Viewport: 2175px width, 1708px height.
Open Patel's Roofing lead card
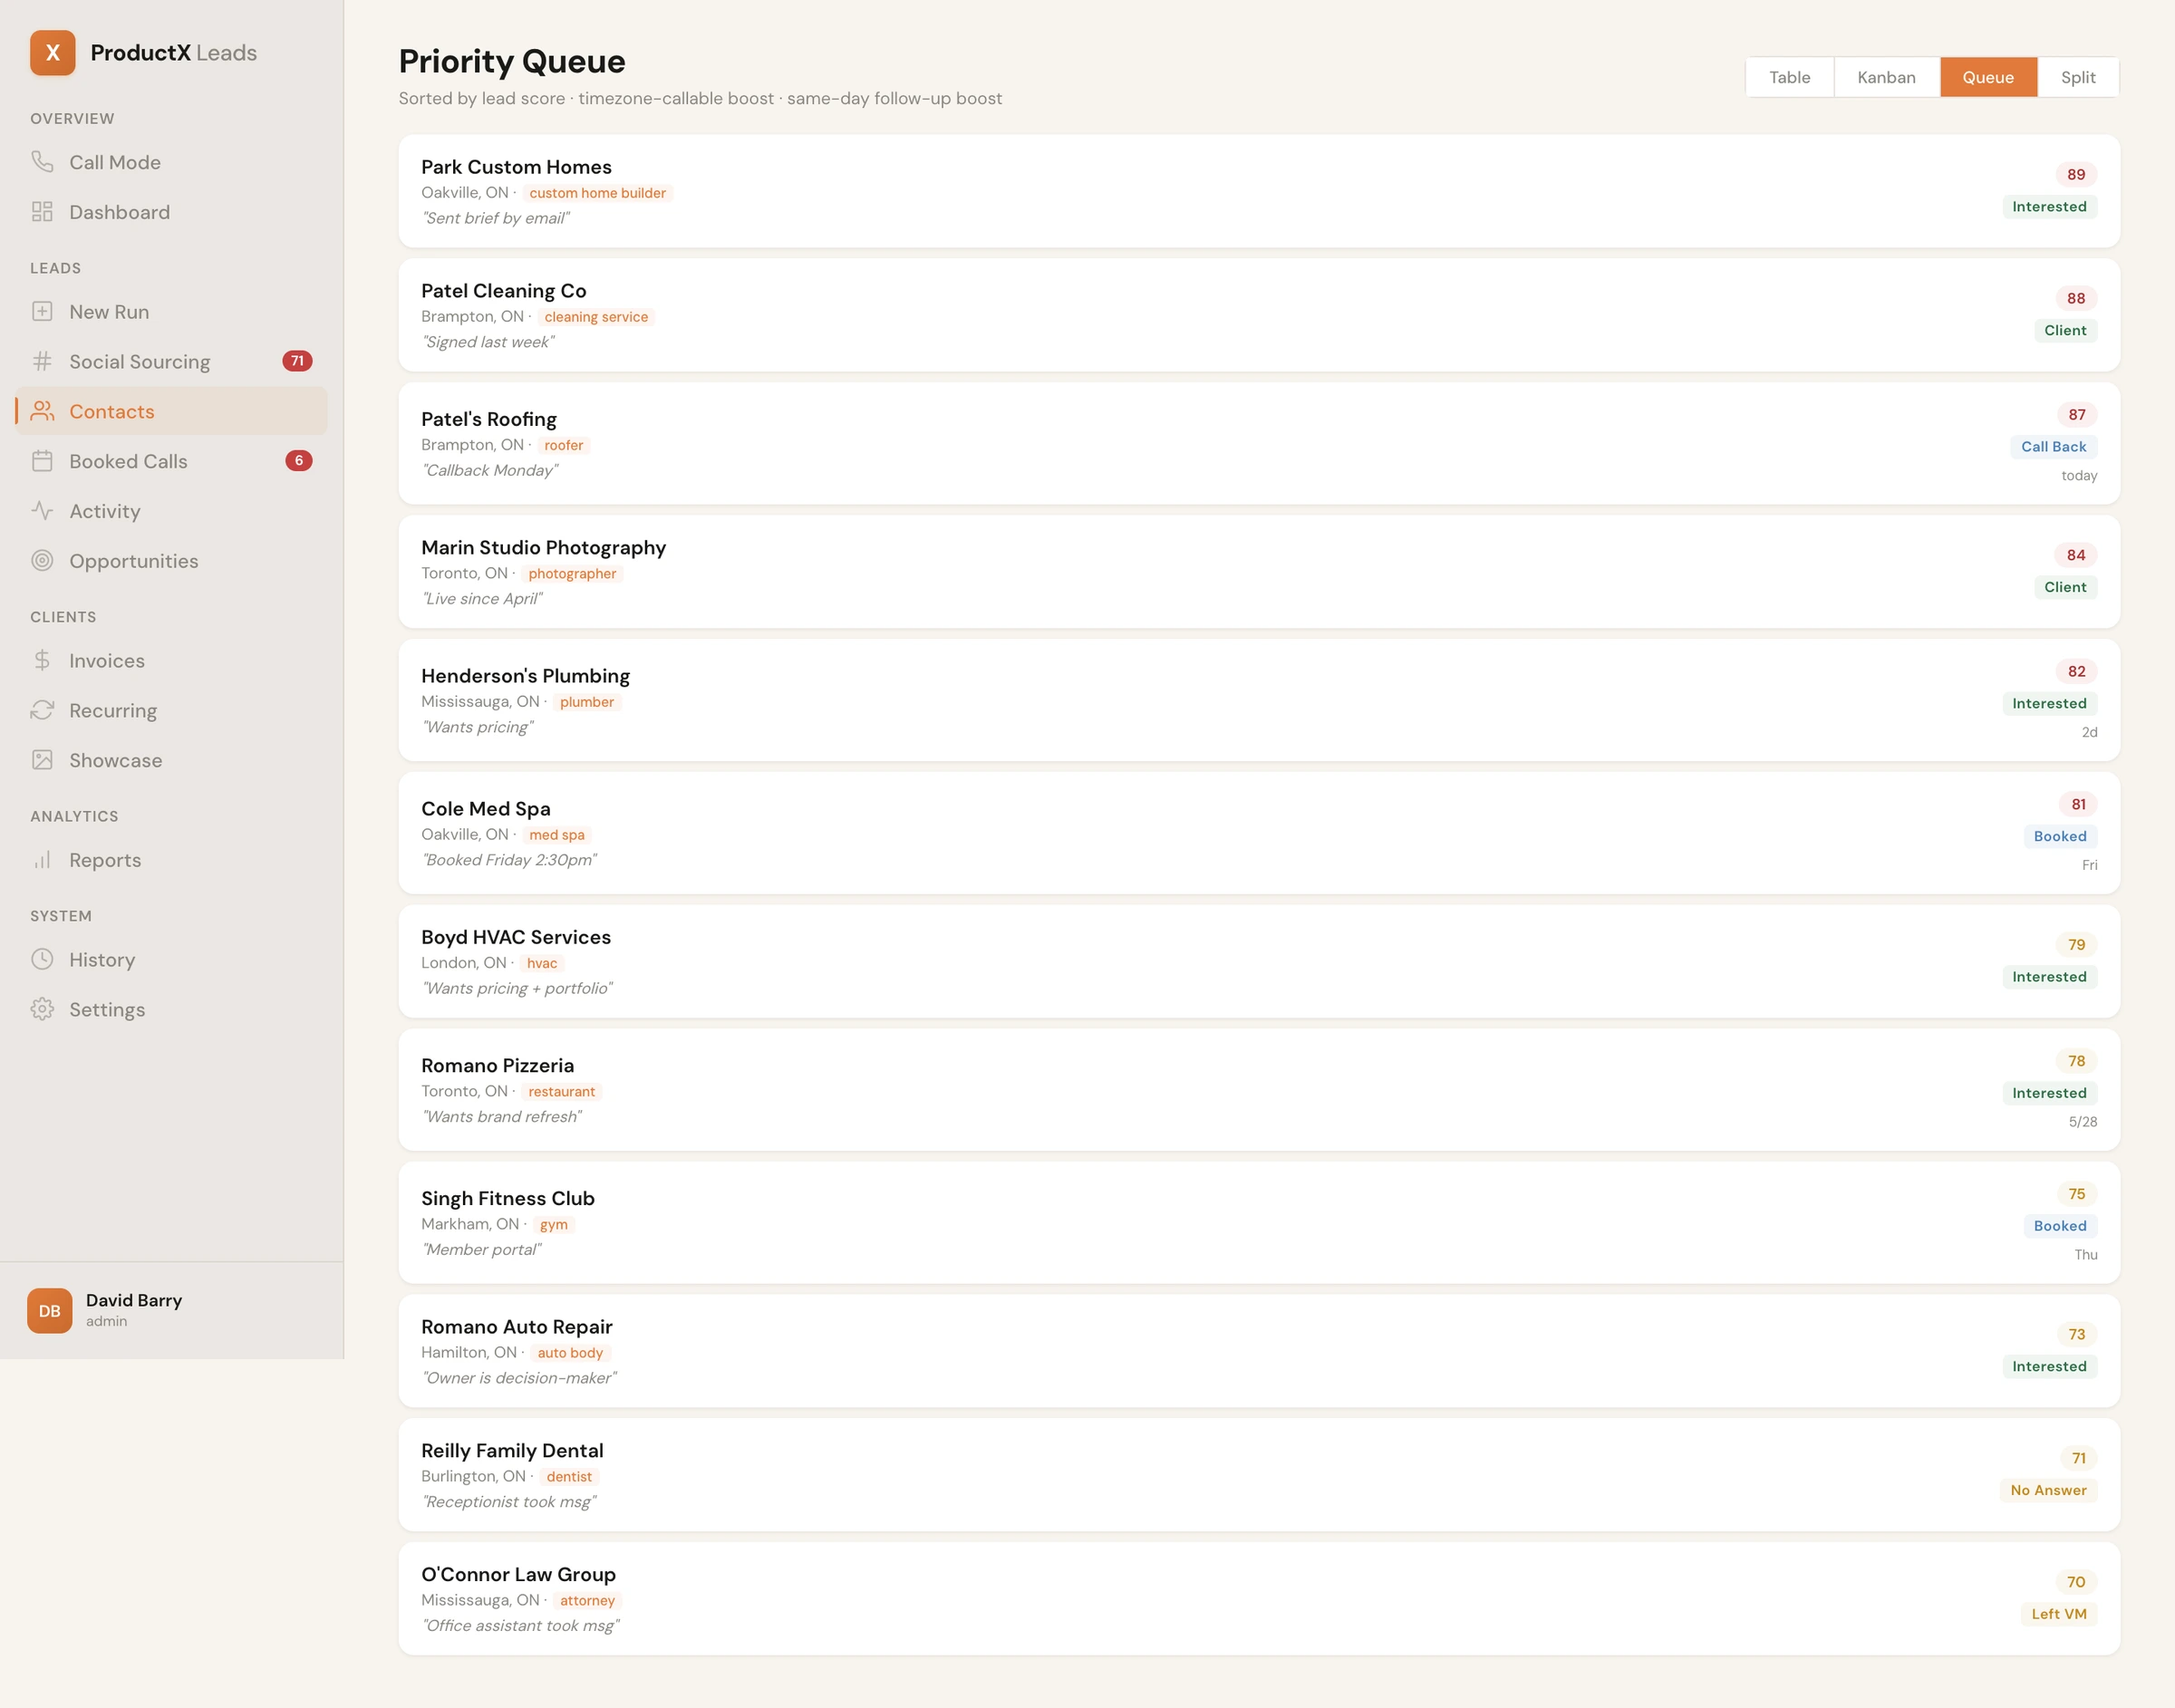click(1259, 443)
